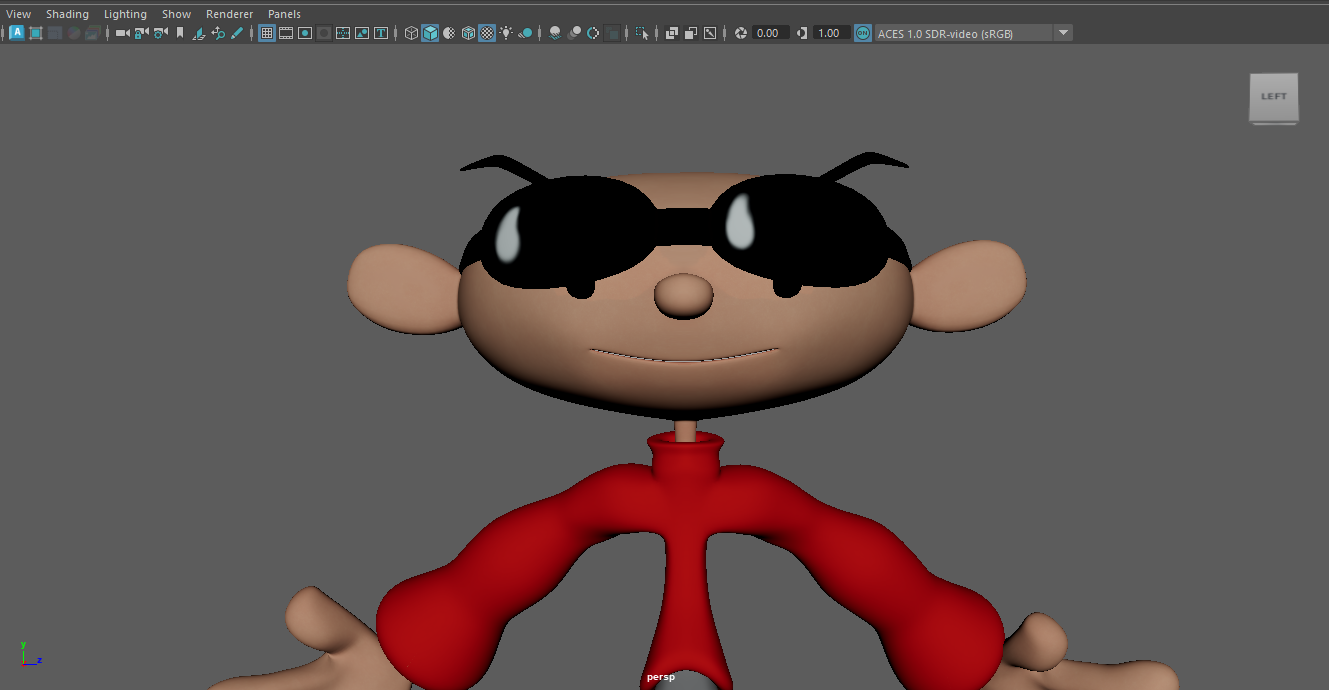Select the Blue Pencil tool icon

click(x=237, y=33)
